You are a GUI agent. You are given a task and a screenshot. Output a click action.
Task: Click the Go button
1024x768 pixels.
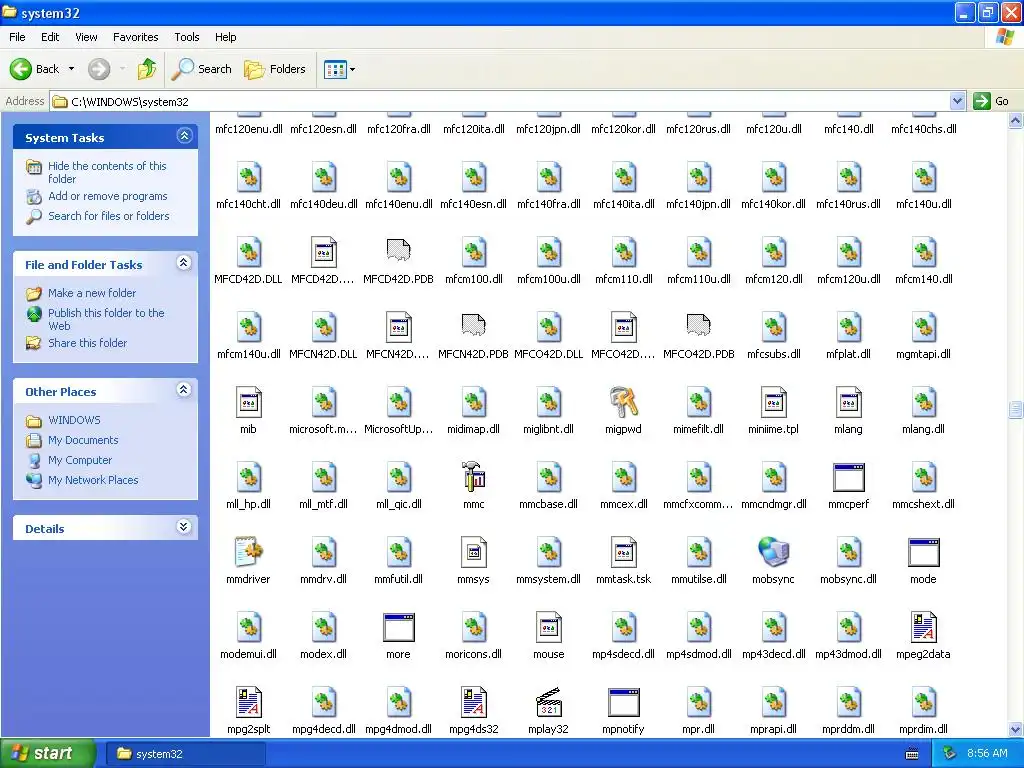click(991, 101)
